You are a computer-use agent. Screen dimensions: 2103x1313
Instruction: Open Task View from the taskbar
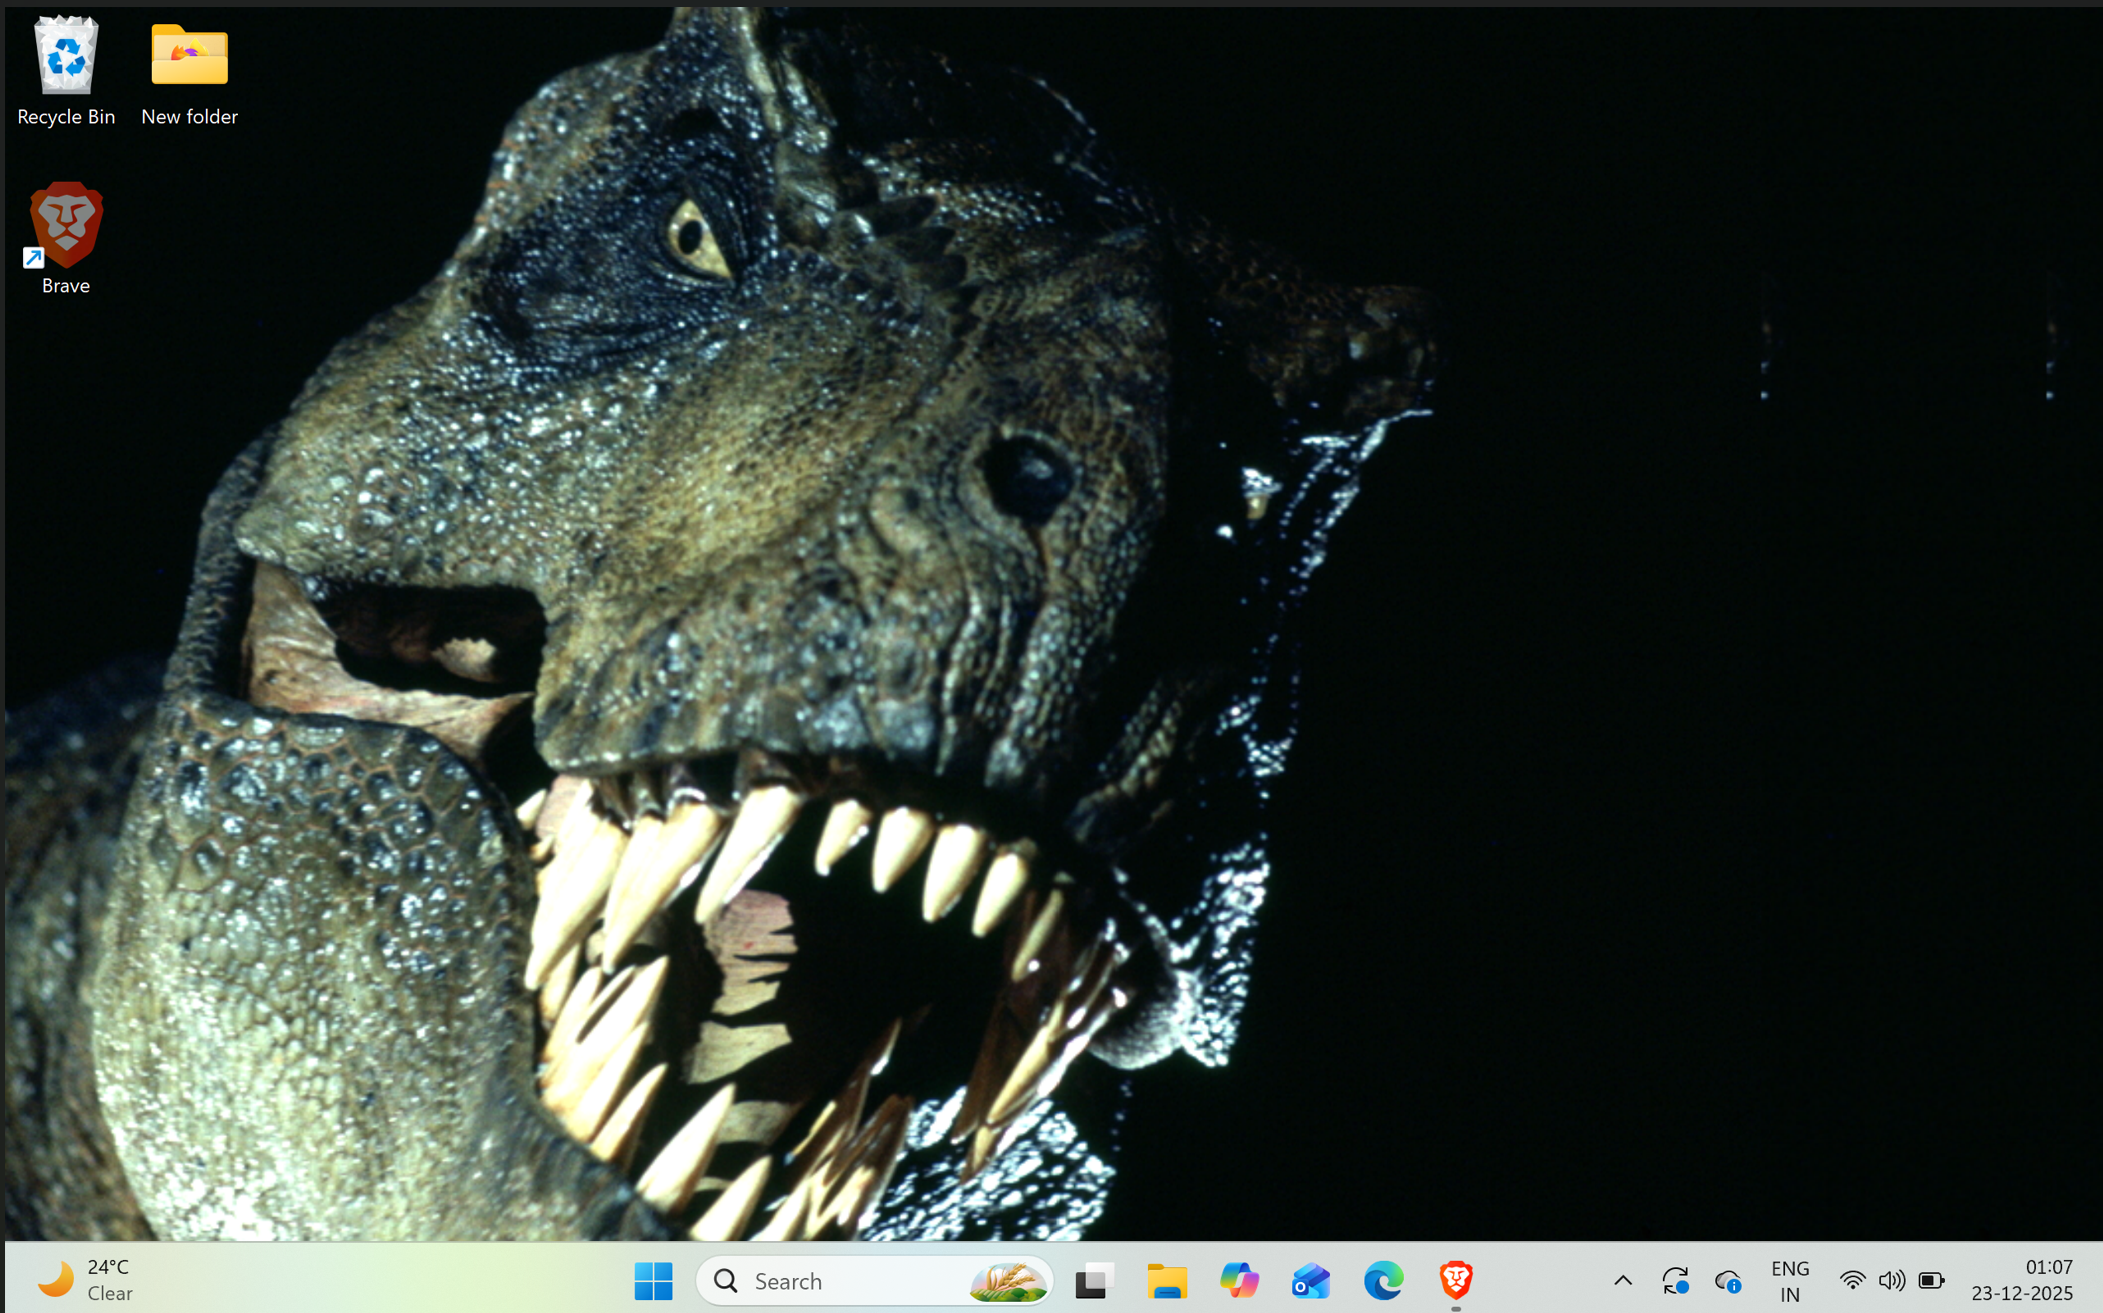click(1094, 1280)
